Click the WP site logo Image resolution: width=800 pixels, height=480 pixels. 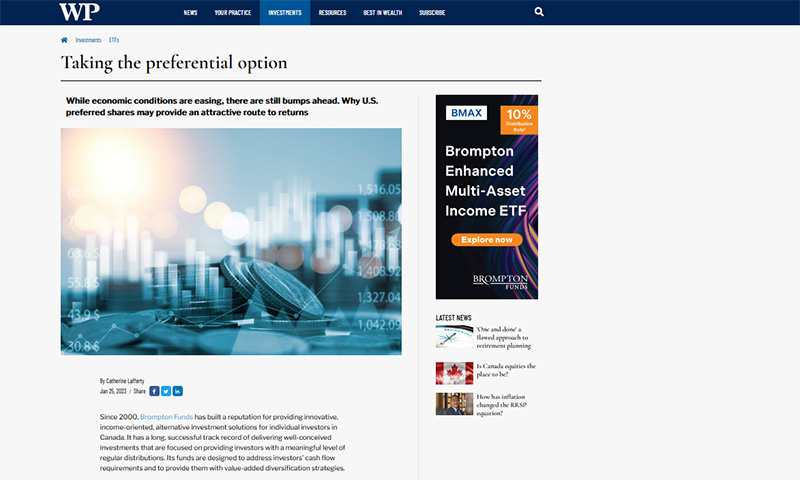coord(79,12)
